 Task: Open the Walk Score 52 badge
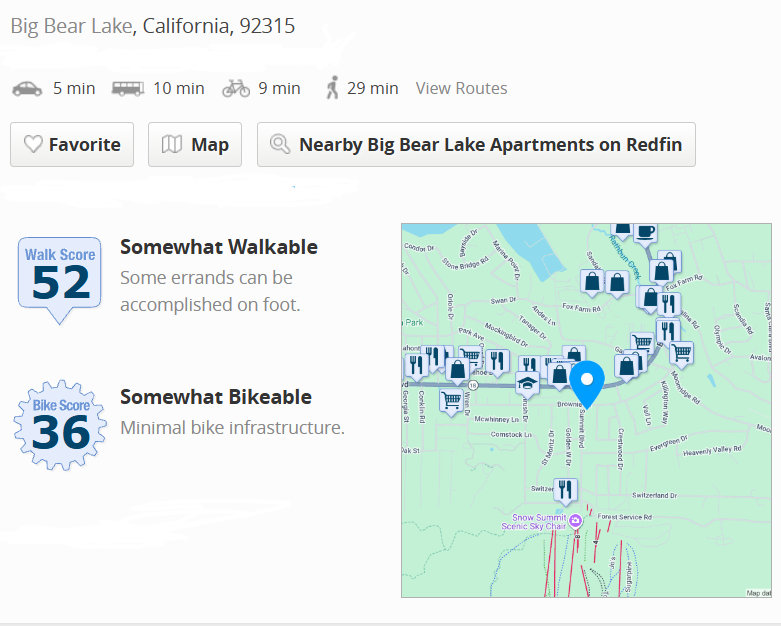(60, 280)
